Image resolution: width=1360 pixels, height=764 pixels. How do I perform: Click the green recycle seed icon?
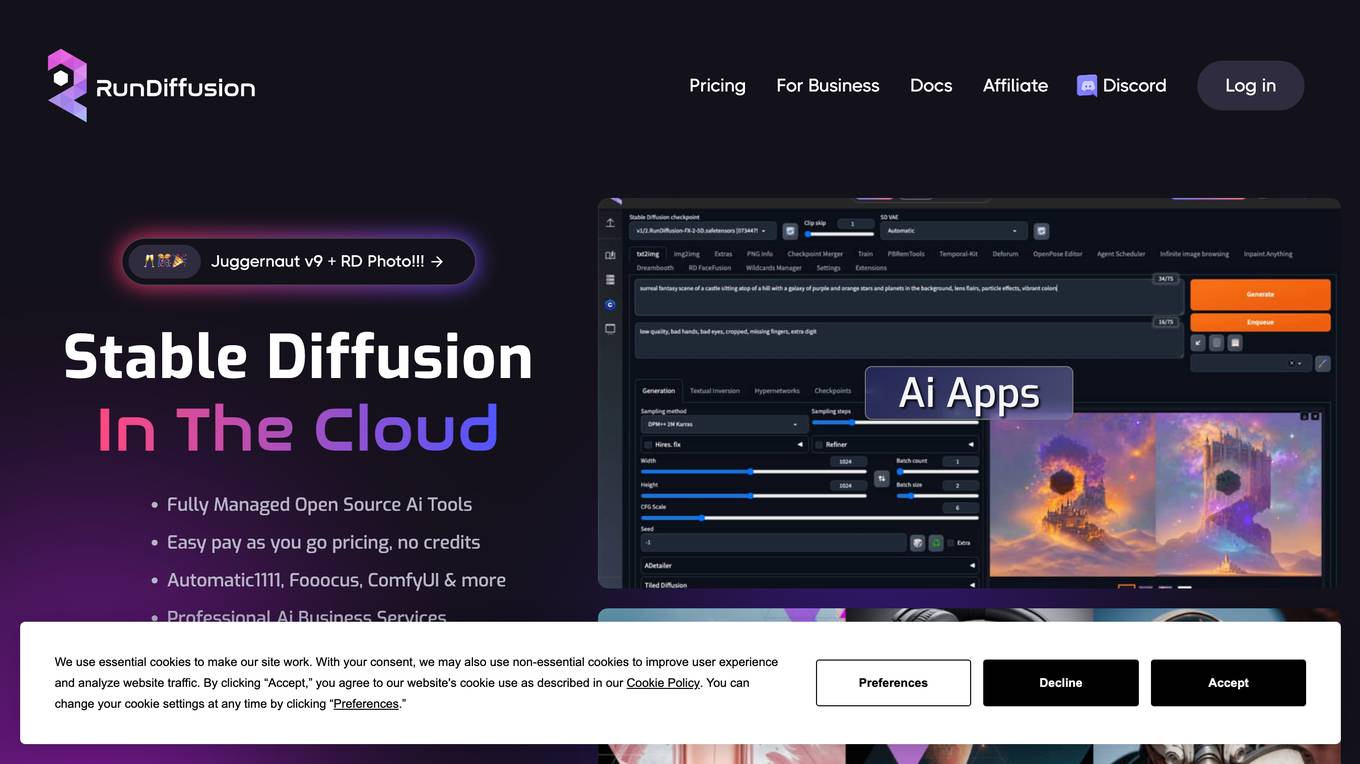click(x=936, y=543)
